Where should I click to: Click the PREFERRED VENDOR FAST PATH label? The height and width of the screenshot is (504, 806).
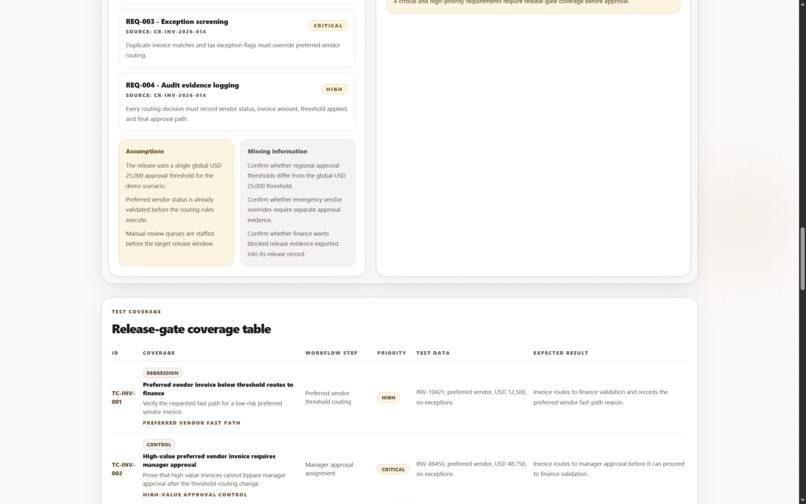(x=192, y=423)
